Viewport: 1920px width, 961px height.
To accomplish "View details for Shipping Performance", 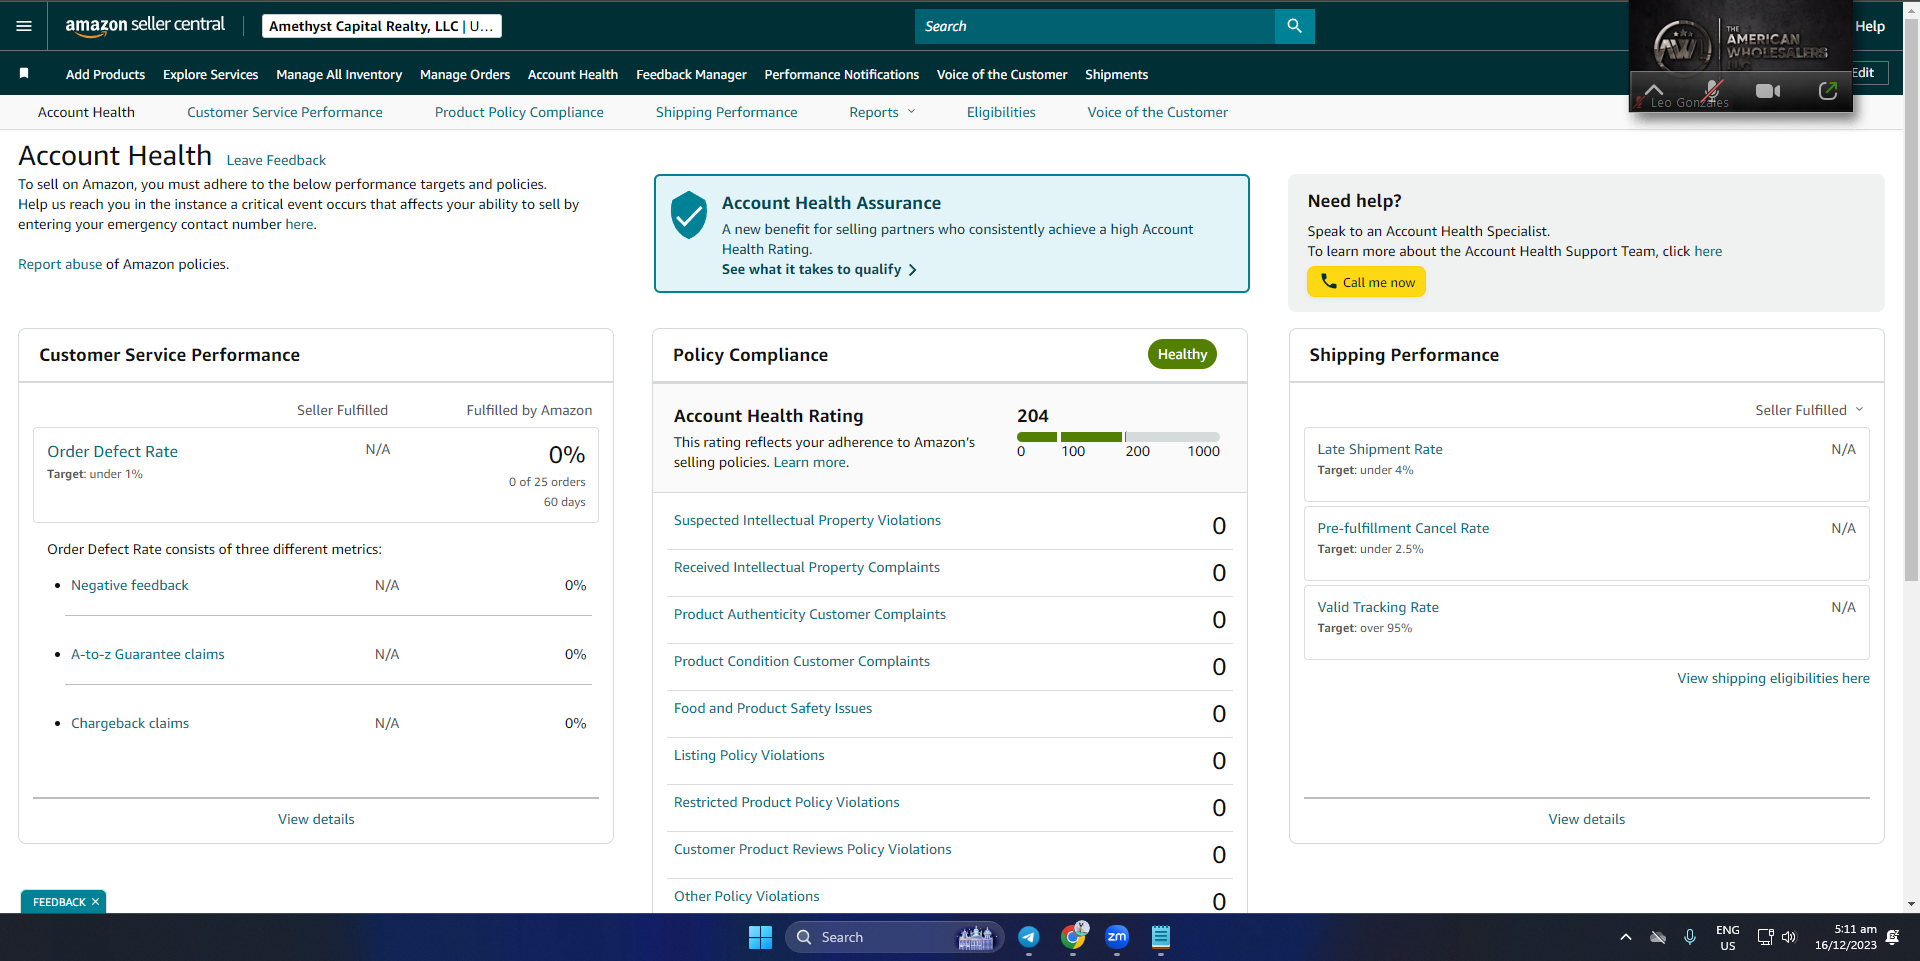I will (x=1587, y=819).
